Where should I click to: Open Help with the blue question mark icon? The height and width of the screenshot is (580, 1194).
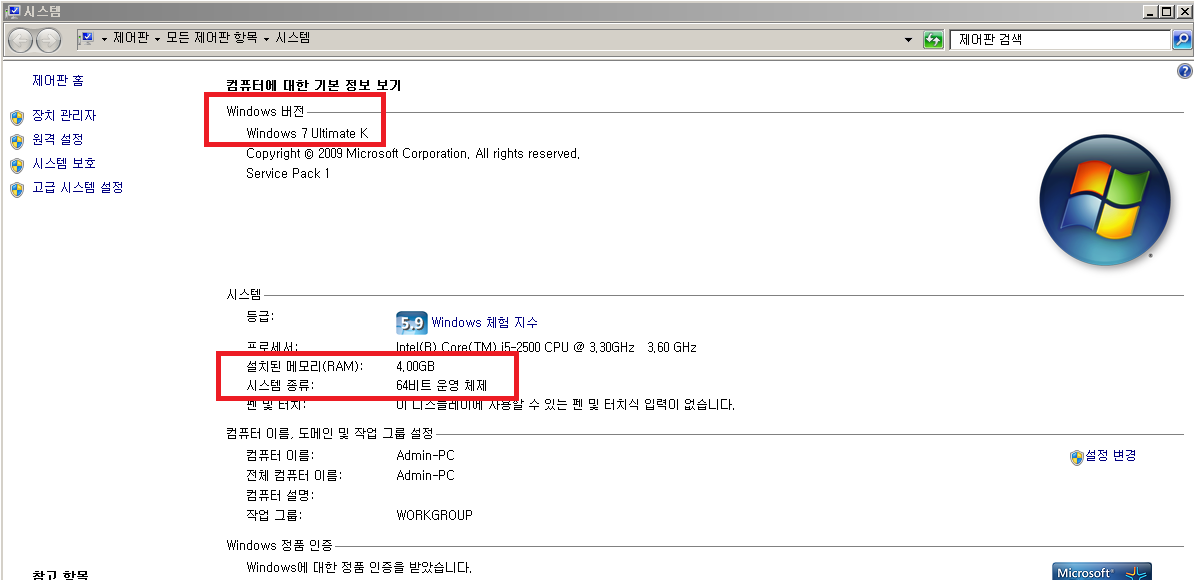[1184, 71]
